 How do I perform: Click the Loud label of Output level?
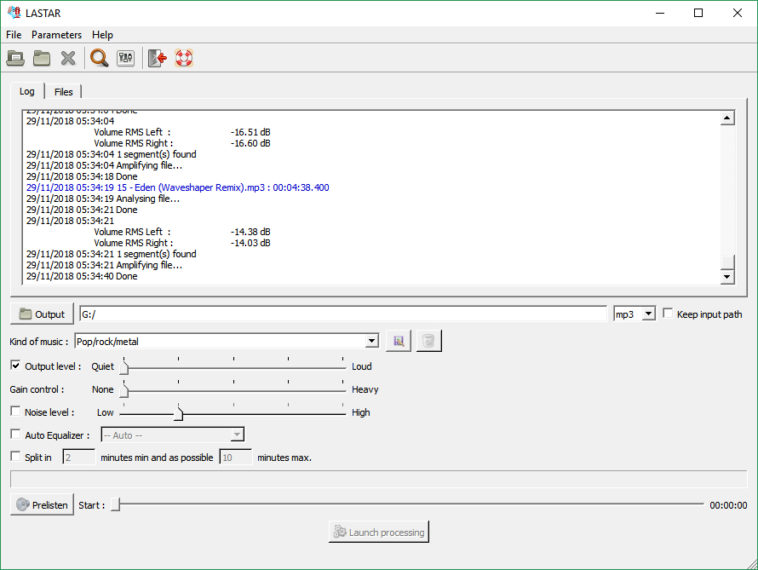[x=362, y=366]
